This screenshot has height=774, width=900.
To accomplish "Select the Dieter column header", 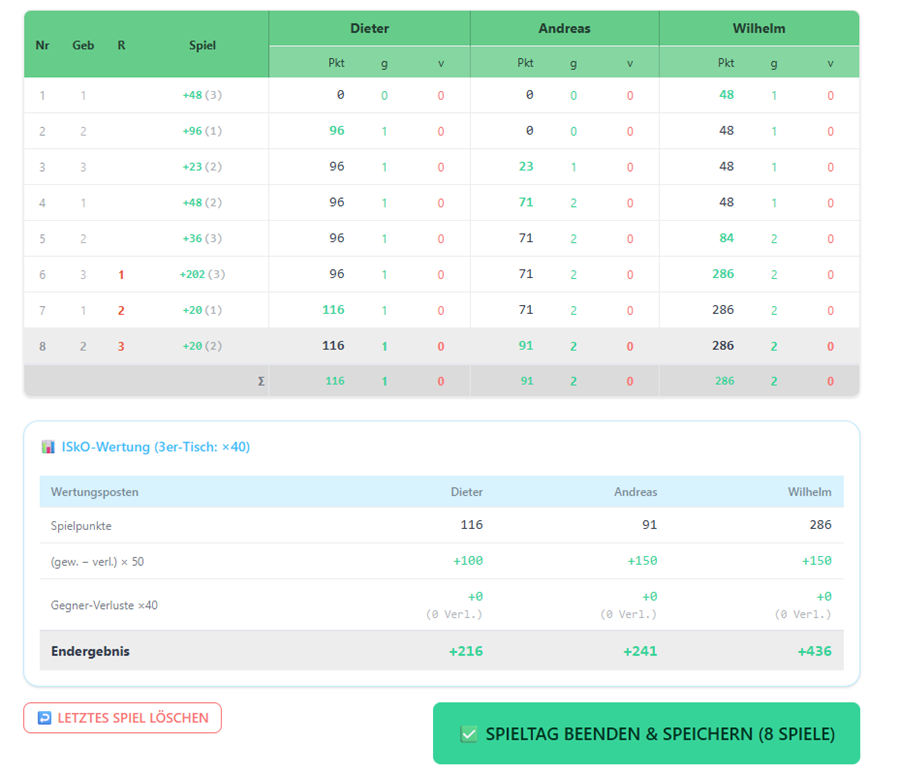I will 370,28.
